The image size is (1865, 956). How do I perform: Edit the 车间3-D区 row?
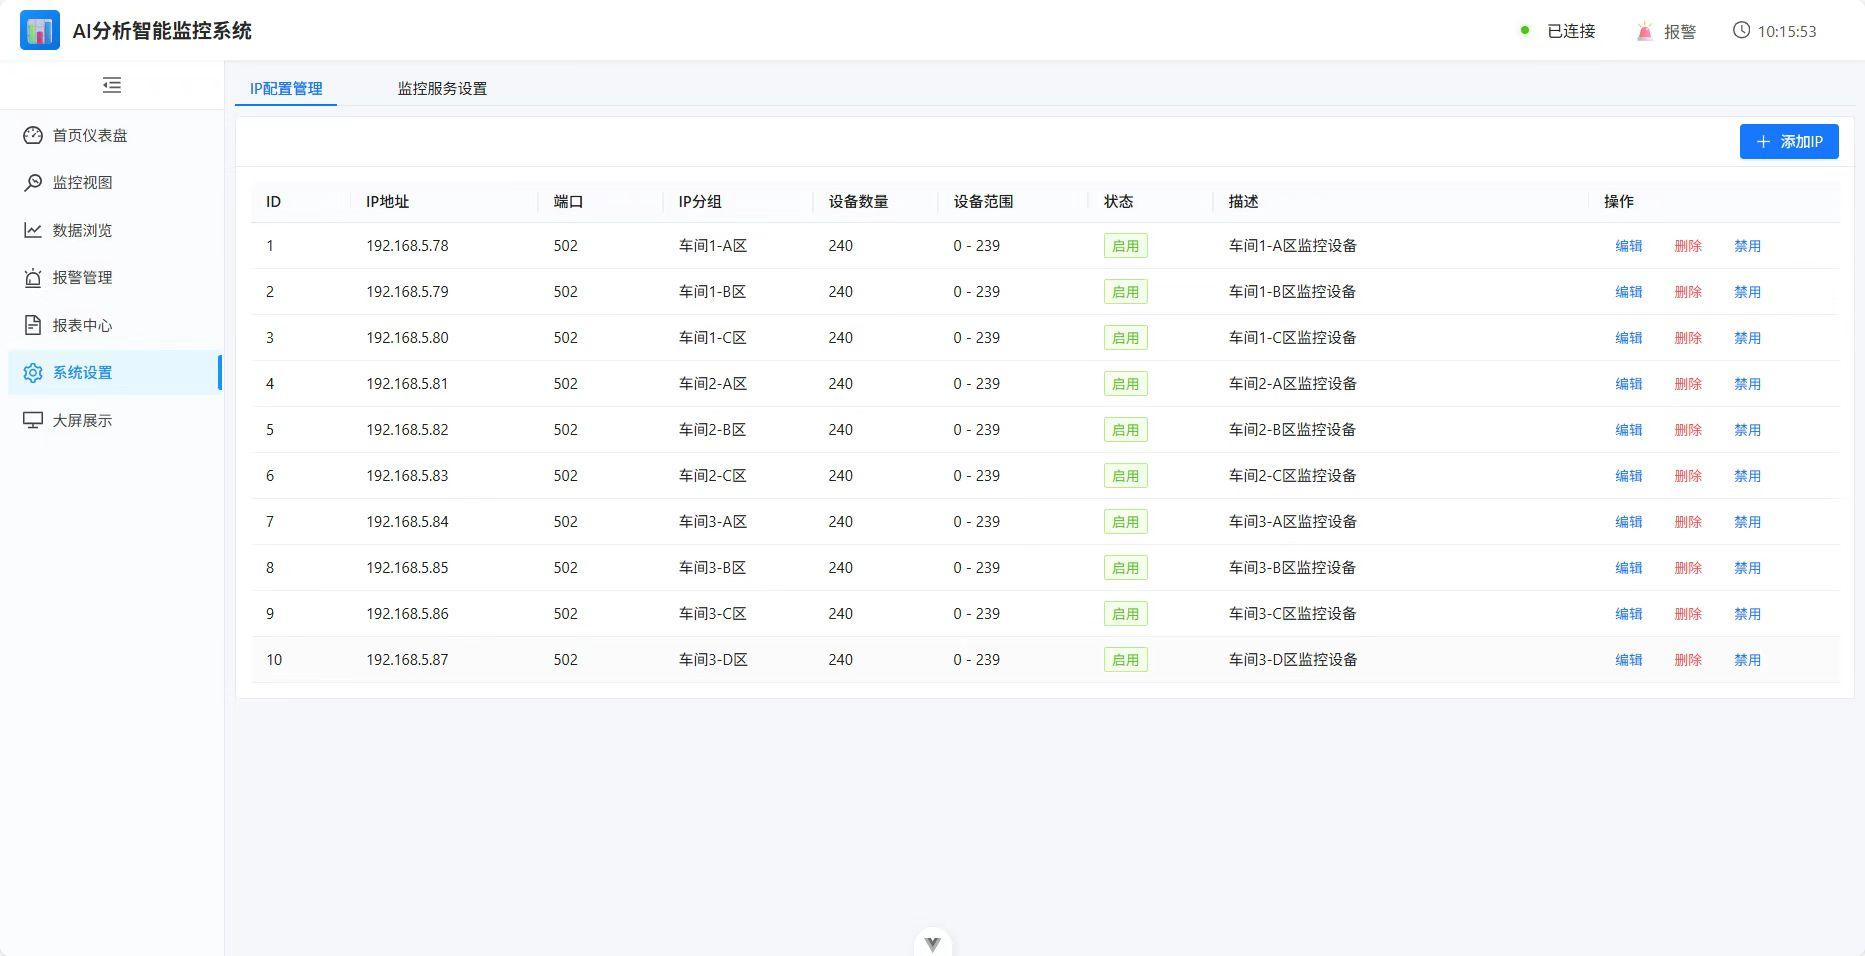(1629, 660)
